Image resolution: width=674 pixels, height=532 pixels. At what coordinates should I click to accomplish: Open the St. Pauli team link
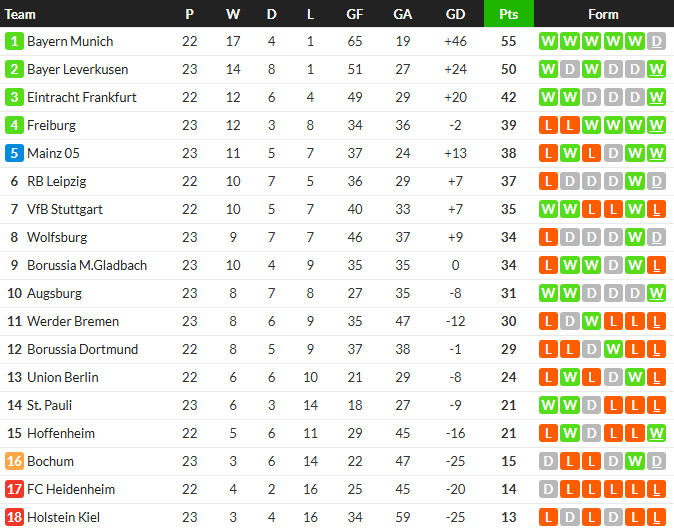click(x=50, y=406)
